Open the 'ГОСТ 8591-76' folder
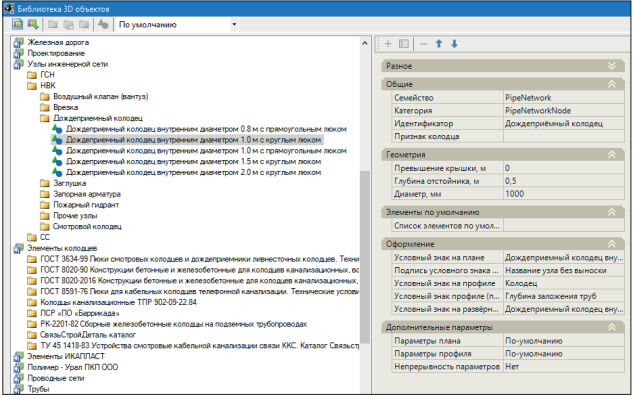The height and width of the screenshot is (399, 635). point(199,292)
